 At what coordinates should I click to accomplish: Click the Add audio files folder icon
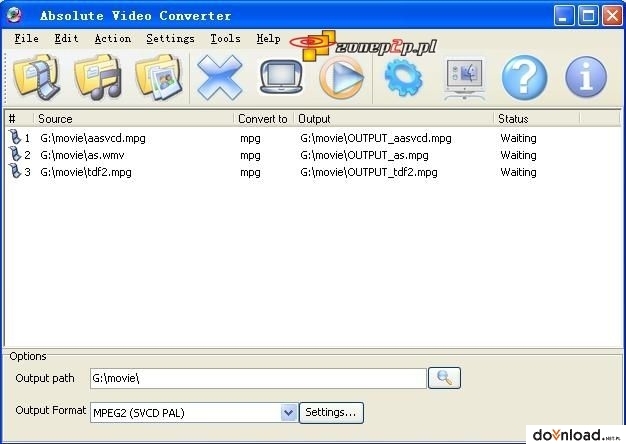pos(98,77)
